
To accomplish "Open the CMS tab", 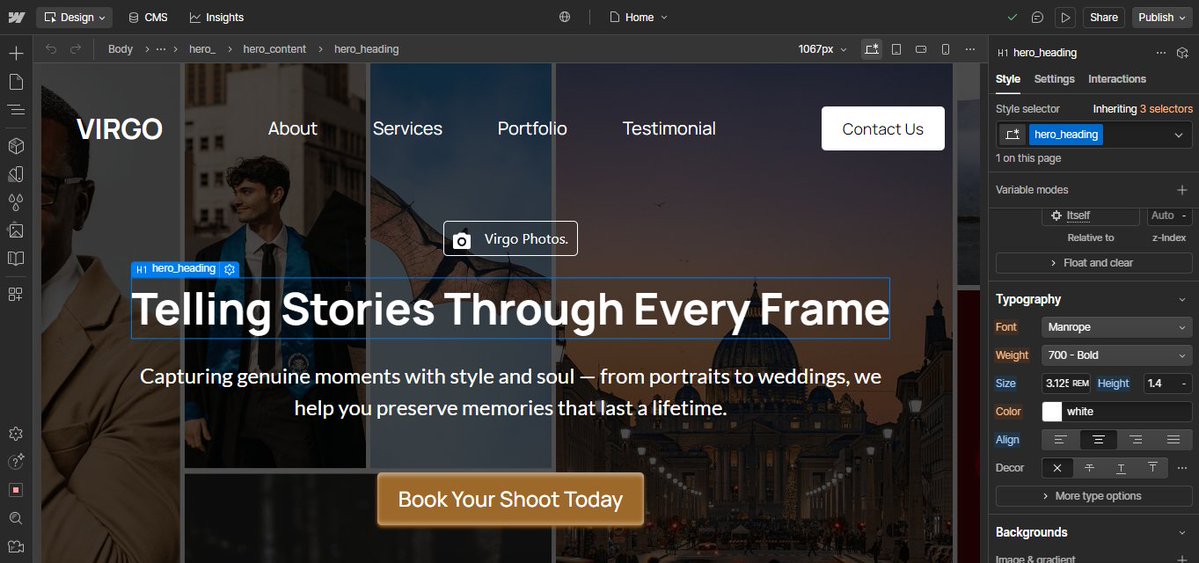I will point(148,18).
